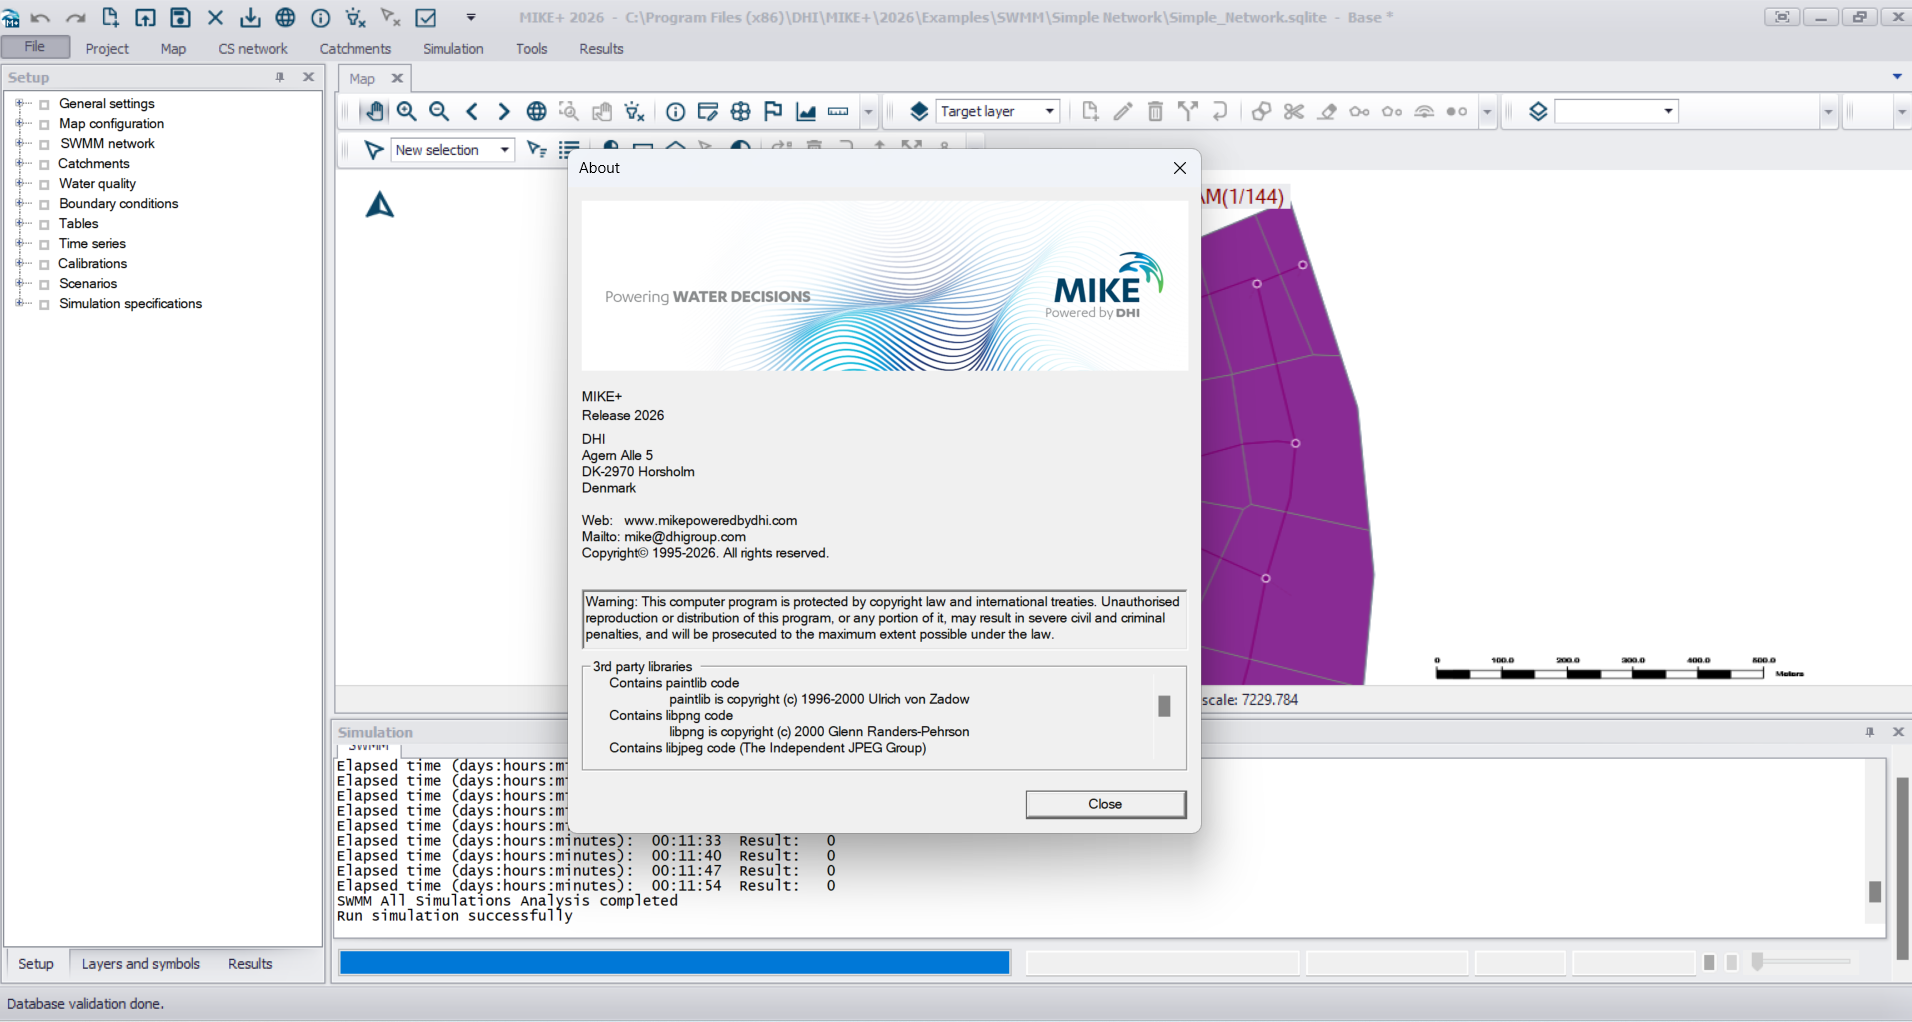1912x1022 pixels.
Task: Tick the Calibrations checkbox
Action: [x=44, y=264]
